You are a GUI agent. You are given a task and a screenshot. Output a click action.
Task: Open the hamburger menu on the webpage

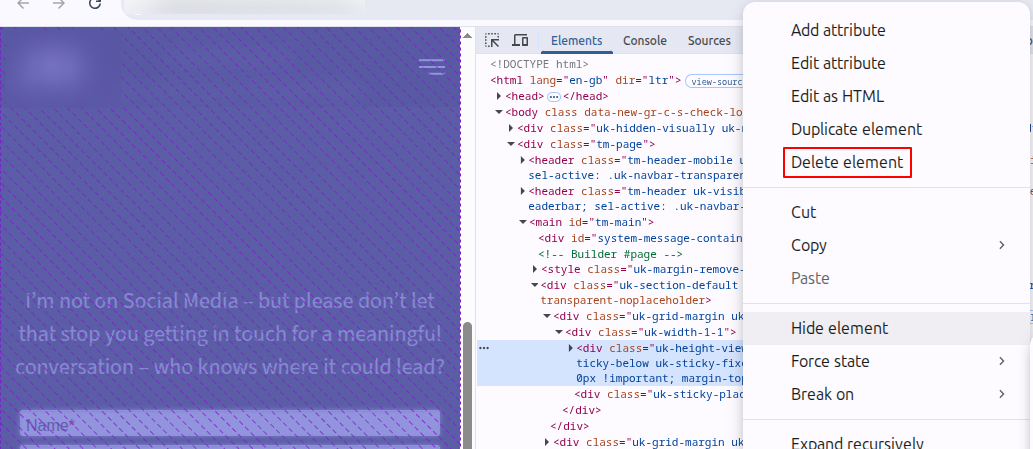(432, 66)
